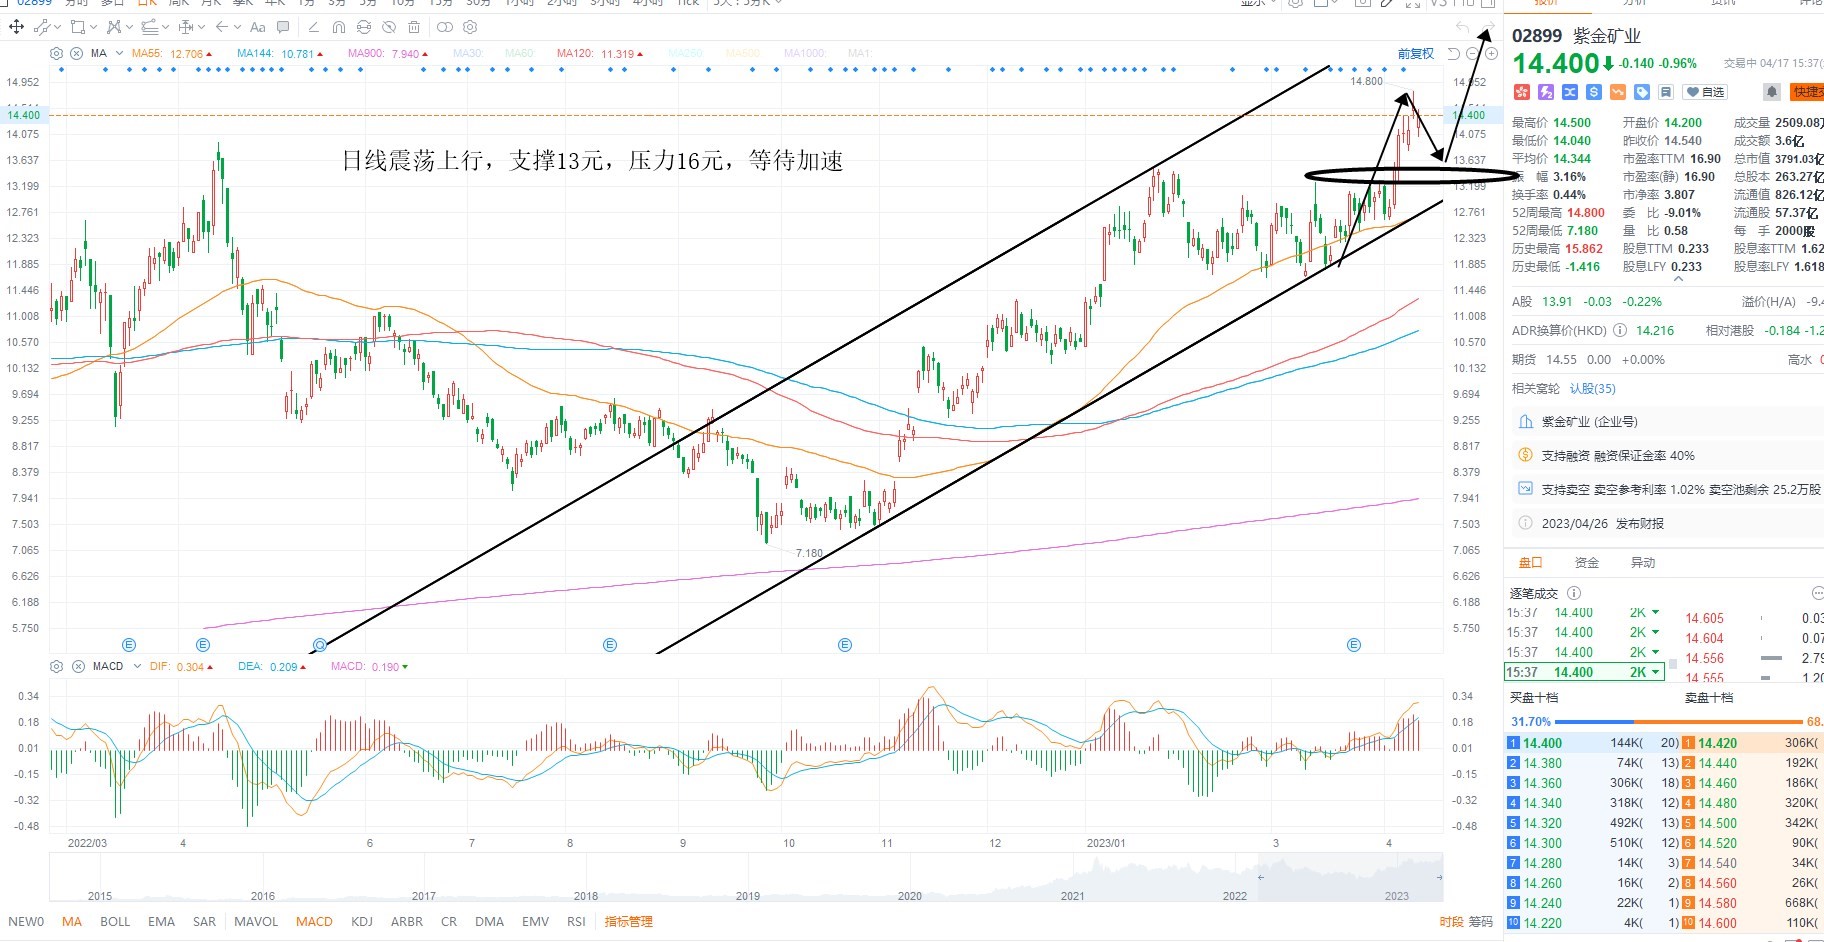Screen dimensions: 1824x942
Task: Remove the MA indicator with its X icon
Action: tap(76, 53)
